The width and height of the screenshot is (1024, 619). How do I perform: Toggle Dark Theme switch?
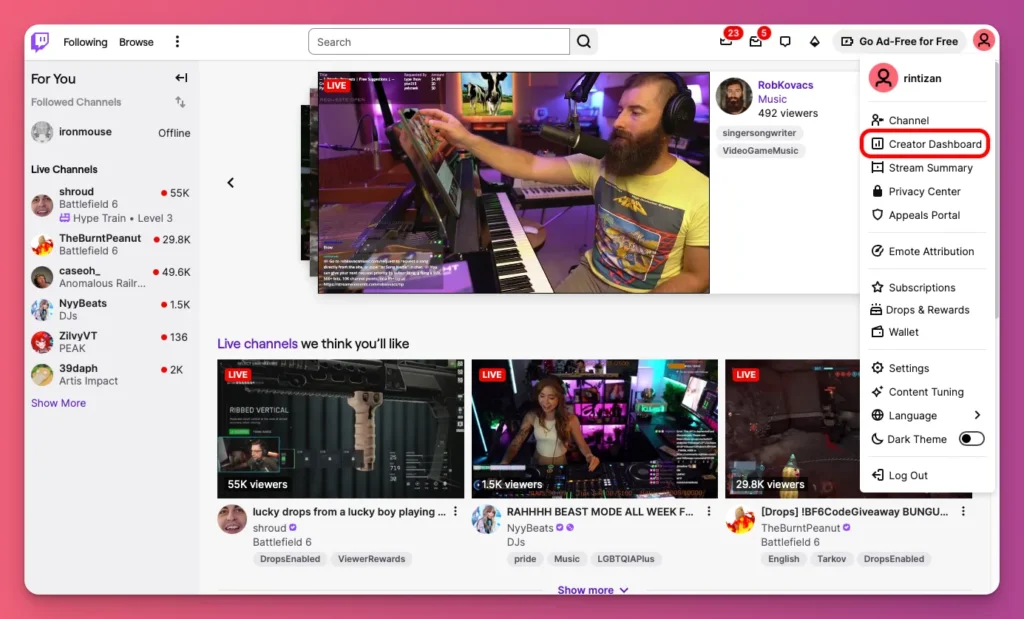971,439
